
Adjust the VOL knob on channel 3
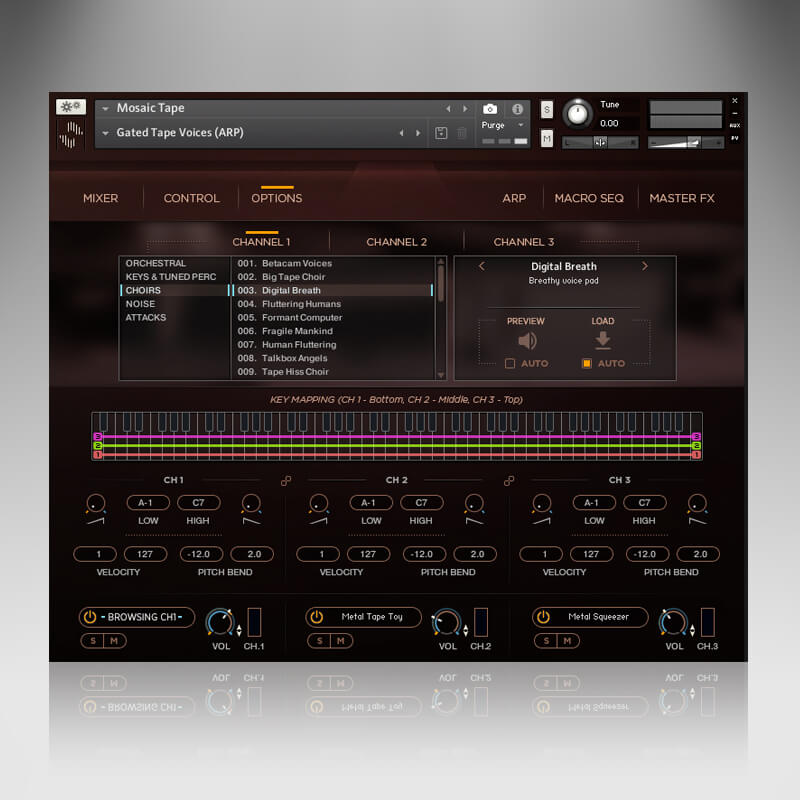click(x=673, y=622)
